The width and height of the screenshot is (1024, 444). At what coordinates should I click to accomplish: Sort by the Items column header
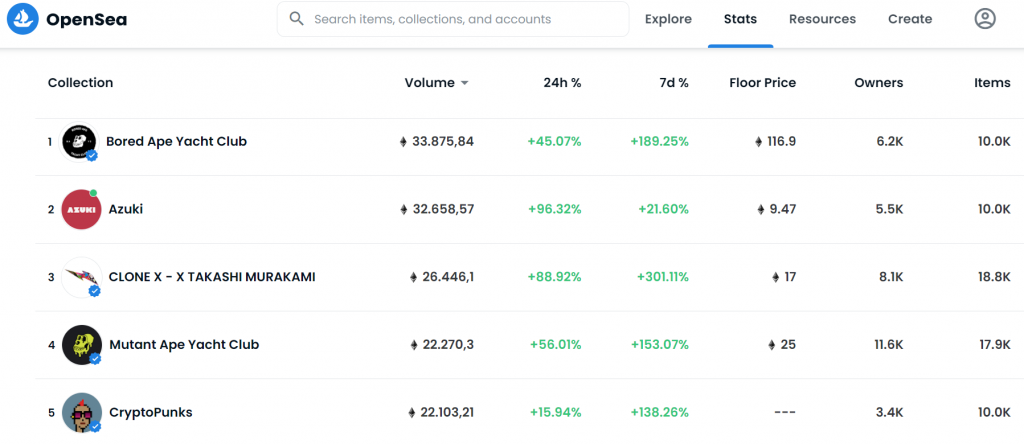[x=992, y=83]
